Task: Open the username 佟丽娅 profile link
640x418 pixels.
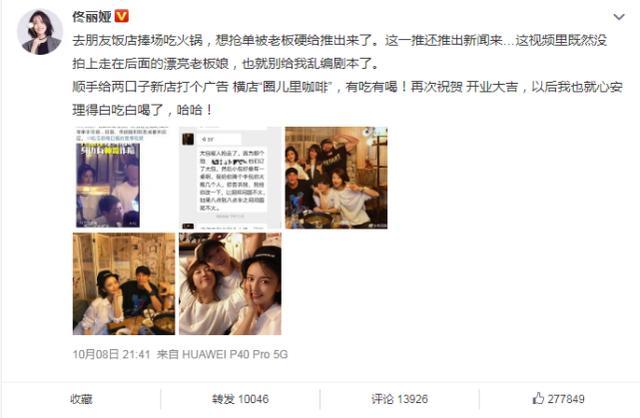Action: [x=92, y=17]
